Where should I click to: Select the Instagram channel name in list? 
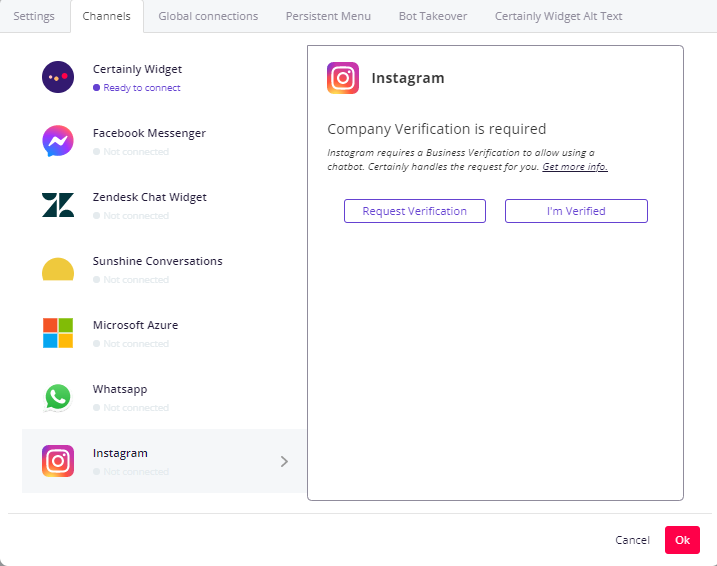tap(120, 453)
